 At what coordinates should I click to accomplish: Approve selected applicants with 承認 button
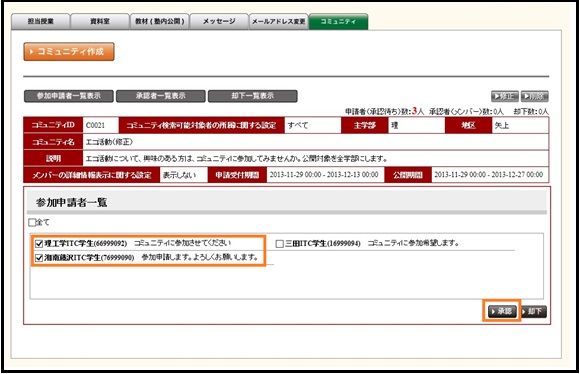pos(502,311)
